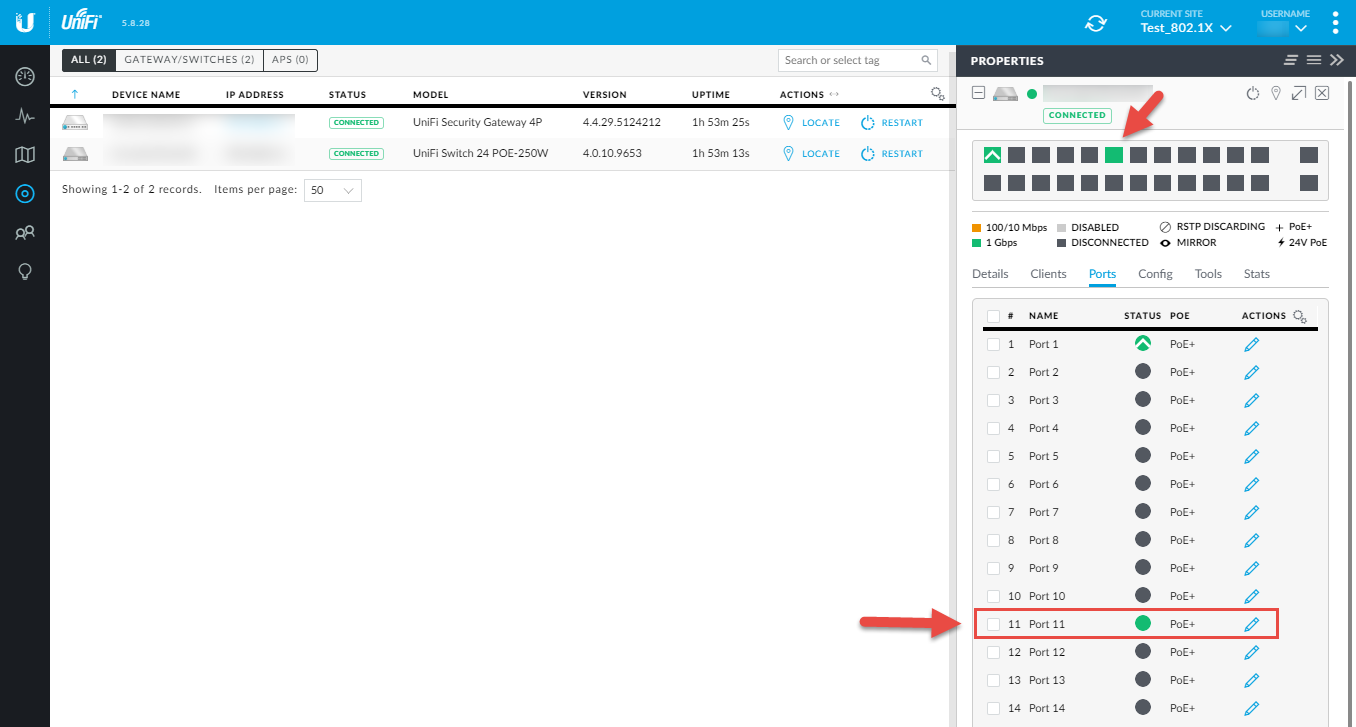Image resolution: width=1356 pixels, height=727 pixels.
Task: Click the Port 7 row name
Action: [x=1044, y=512]
